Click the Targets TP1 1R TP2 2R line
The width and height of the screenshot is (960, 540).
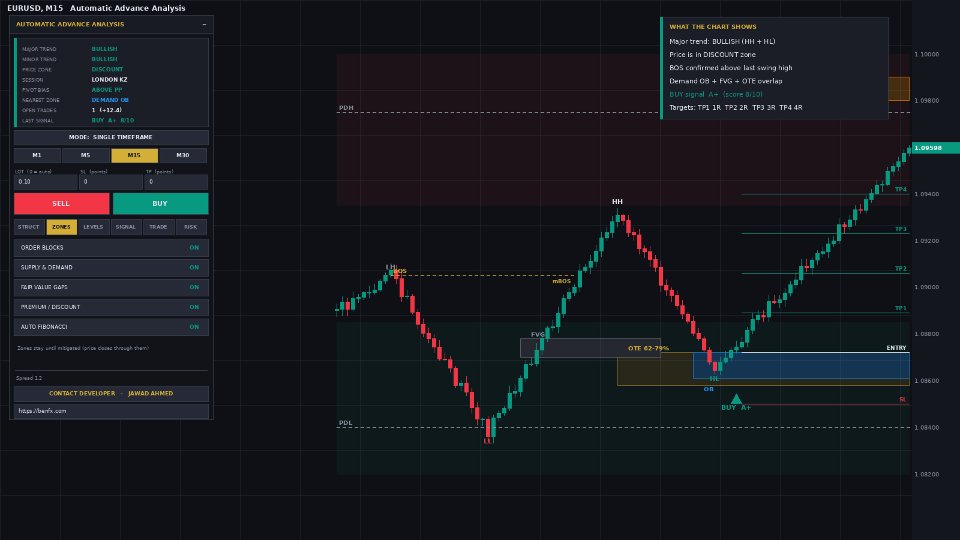point(735,108)
